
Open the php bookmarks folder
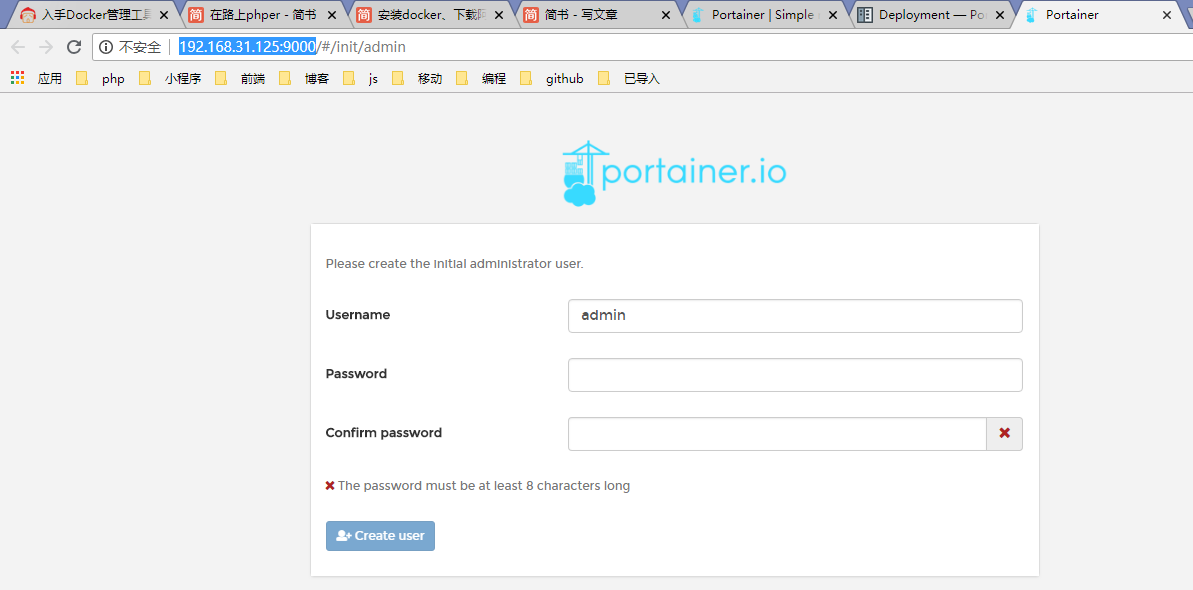click(x=113, y=77)
